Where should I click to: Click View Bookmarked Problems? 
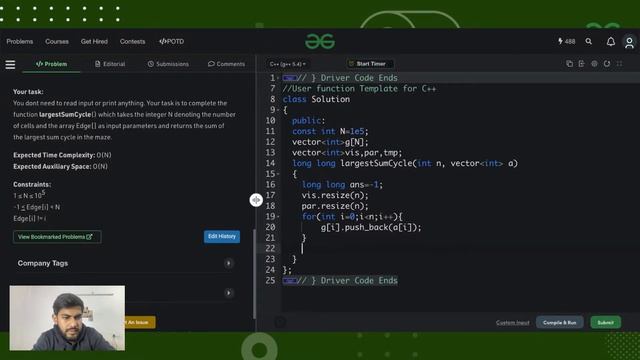pos(57,237)
